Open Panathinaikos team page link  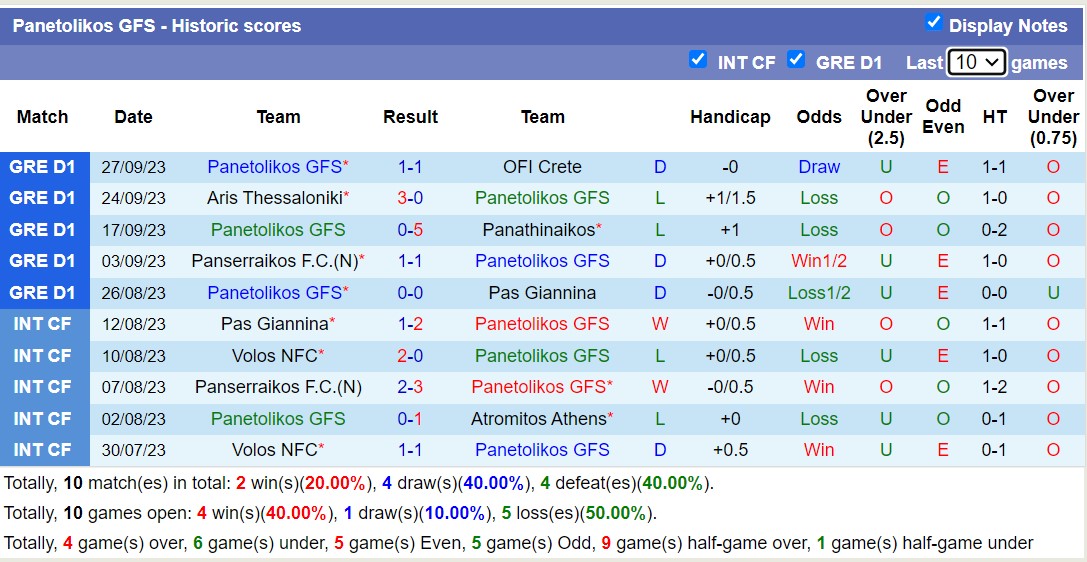[538, 230]
